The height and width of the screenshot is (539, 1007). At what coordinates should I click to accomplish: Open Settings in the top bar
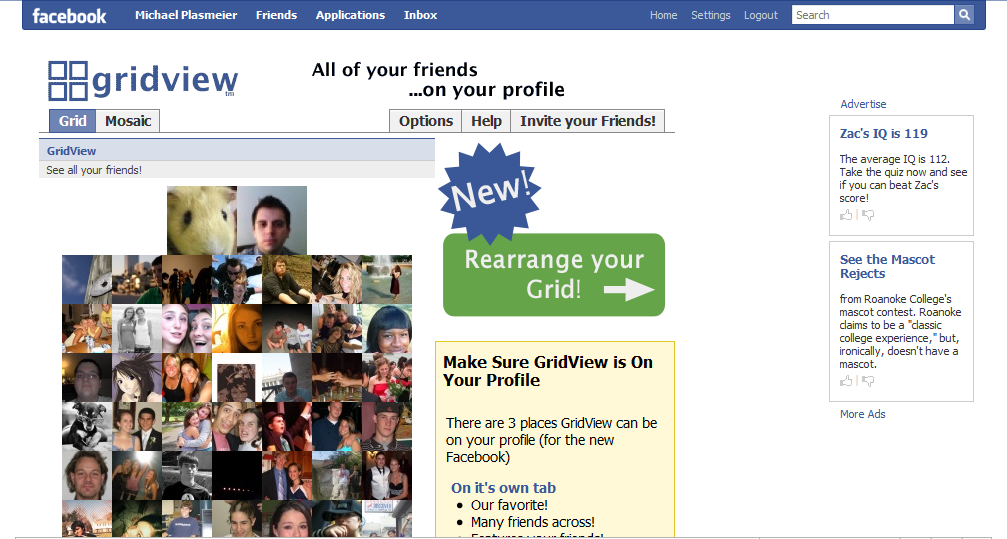click(710, 15)
